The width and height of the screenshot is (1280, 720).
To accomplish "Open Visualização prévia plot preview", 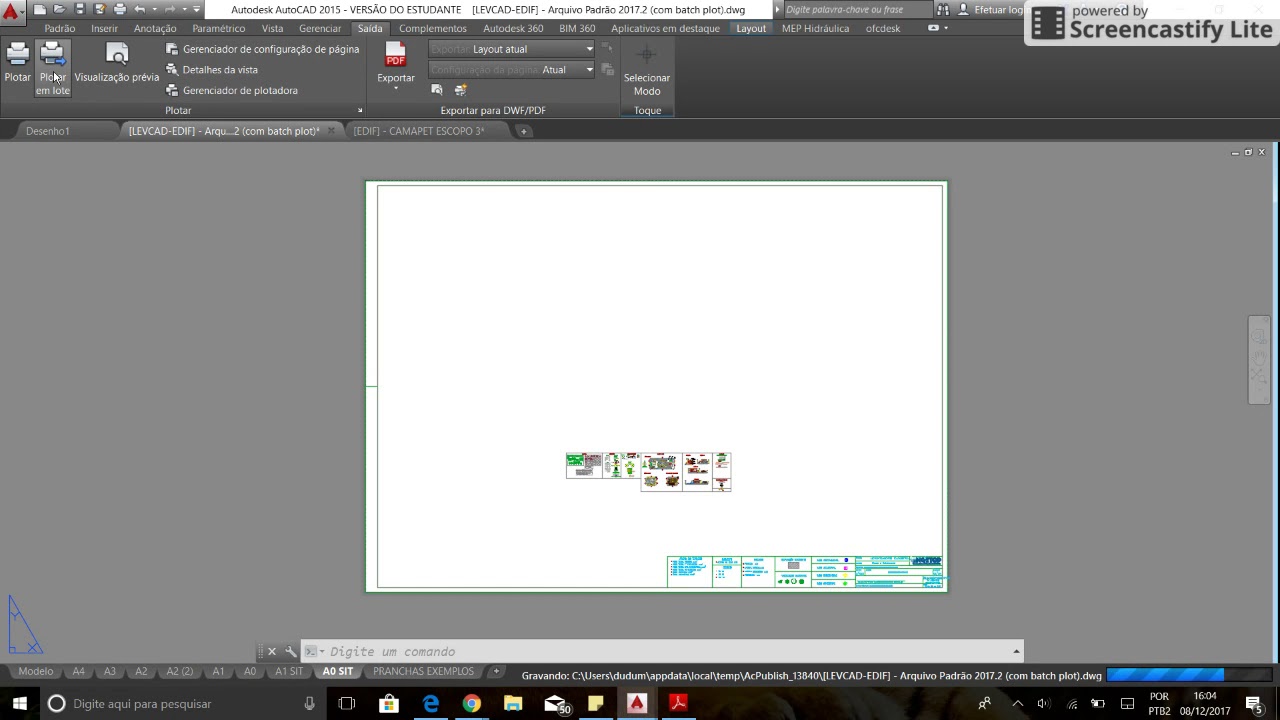I will [x=116, y=63].
